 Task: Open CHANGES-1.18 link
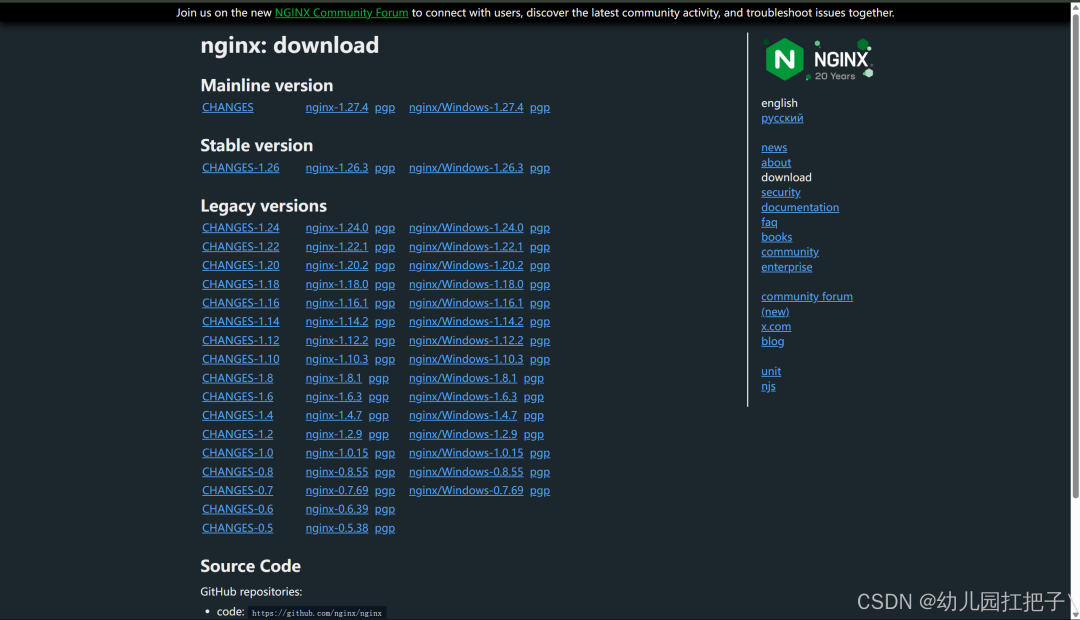(x=240, y=284)
